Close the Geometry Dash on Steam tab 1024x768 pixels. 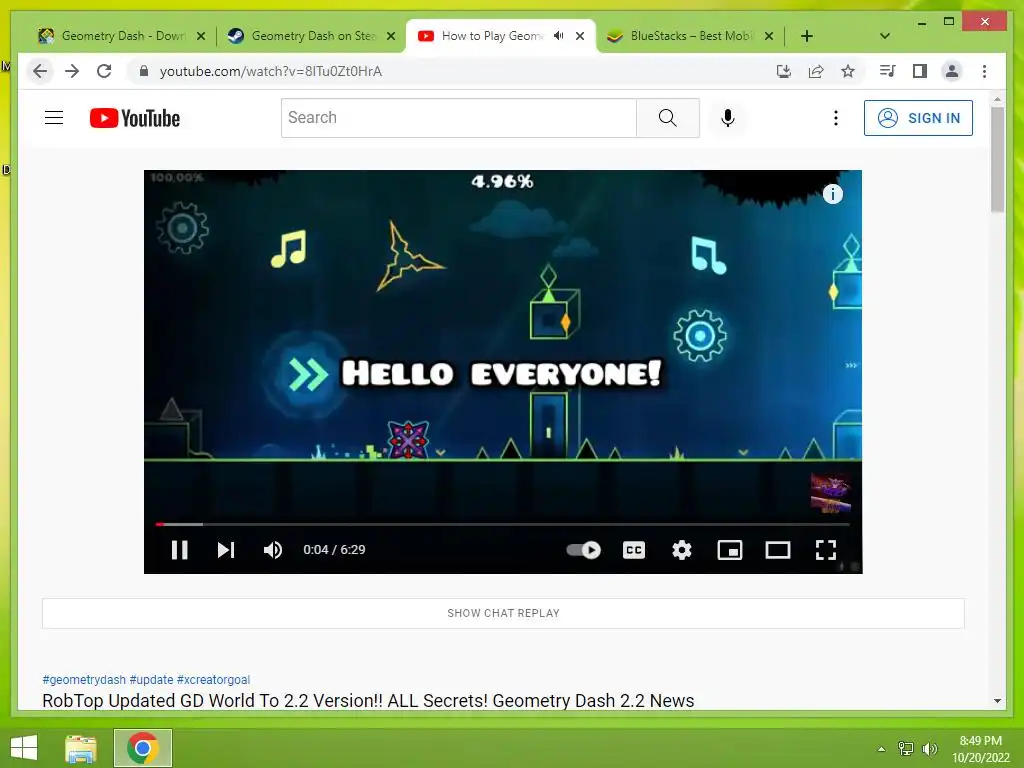pos(391,36)
